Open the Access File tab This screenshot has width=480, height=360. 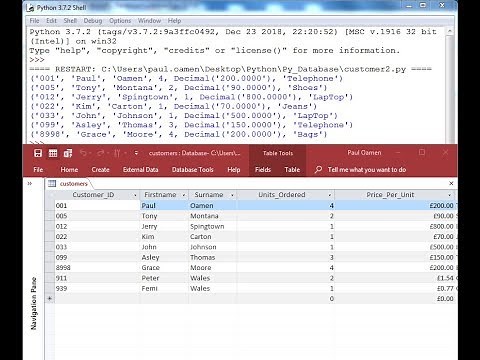click(x=38, y=169)
